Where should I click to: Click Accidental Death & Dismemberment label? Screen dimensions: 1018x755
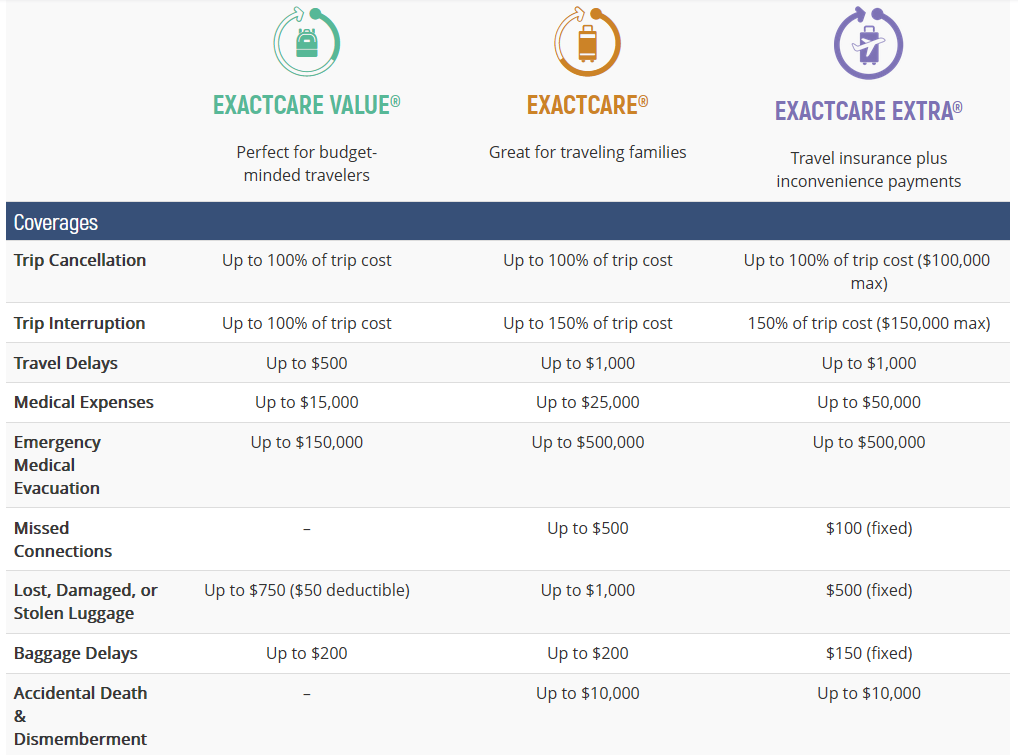[x=81, y=716]
